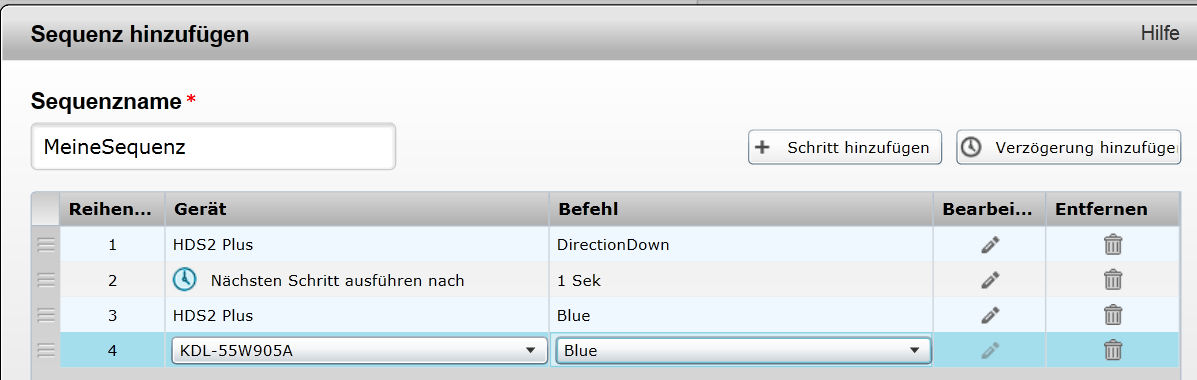Click the Sequenzname field containing MeineSequenz

213,147
